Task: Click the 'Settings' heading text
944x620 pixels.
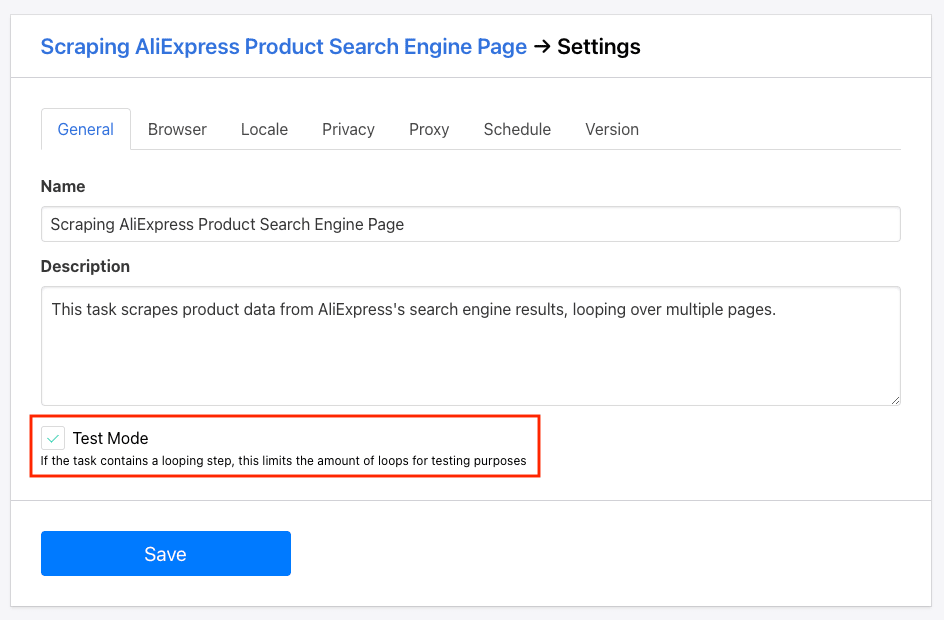Action: coord(598,46)
